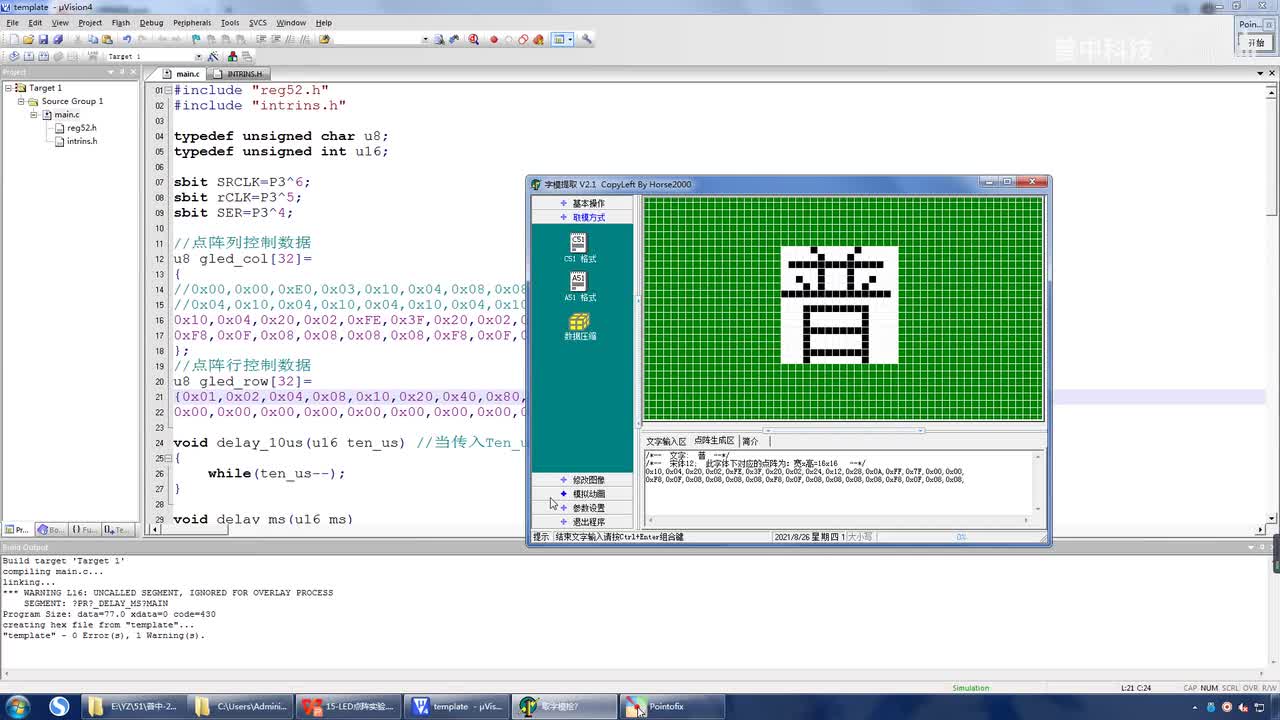Screen dimensions: 1280x720
Task: Collapse the Source Group 1 node
Action: [20, 101]
